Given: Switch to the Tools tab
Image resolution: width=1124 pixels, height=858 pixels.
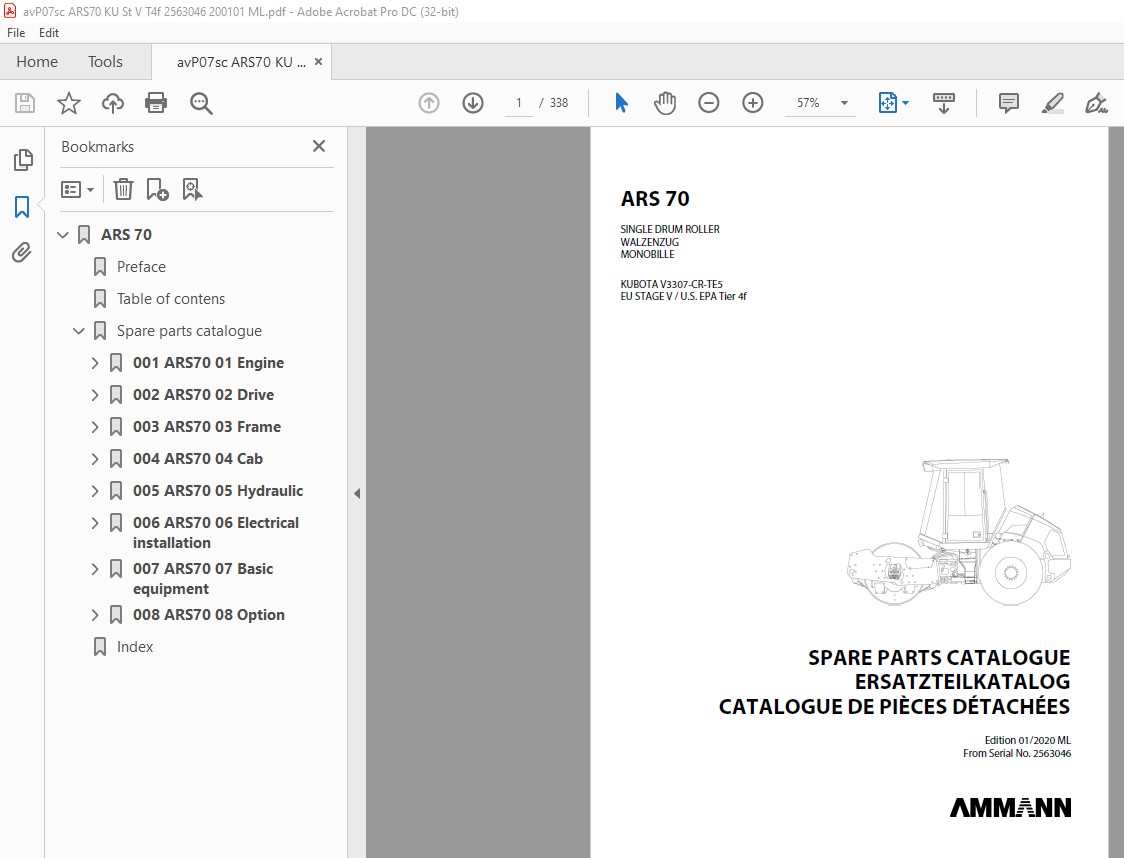Looking at the screenshot, I should click(105, 62).
